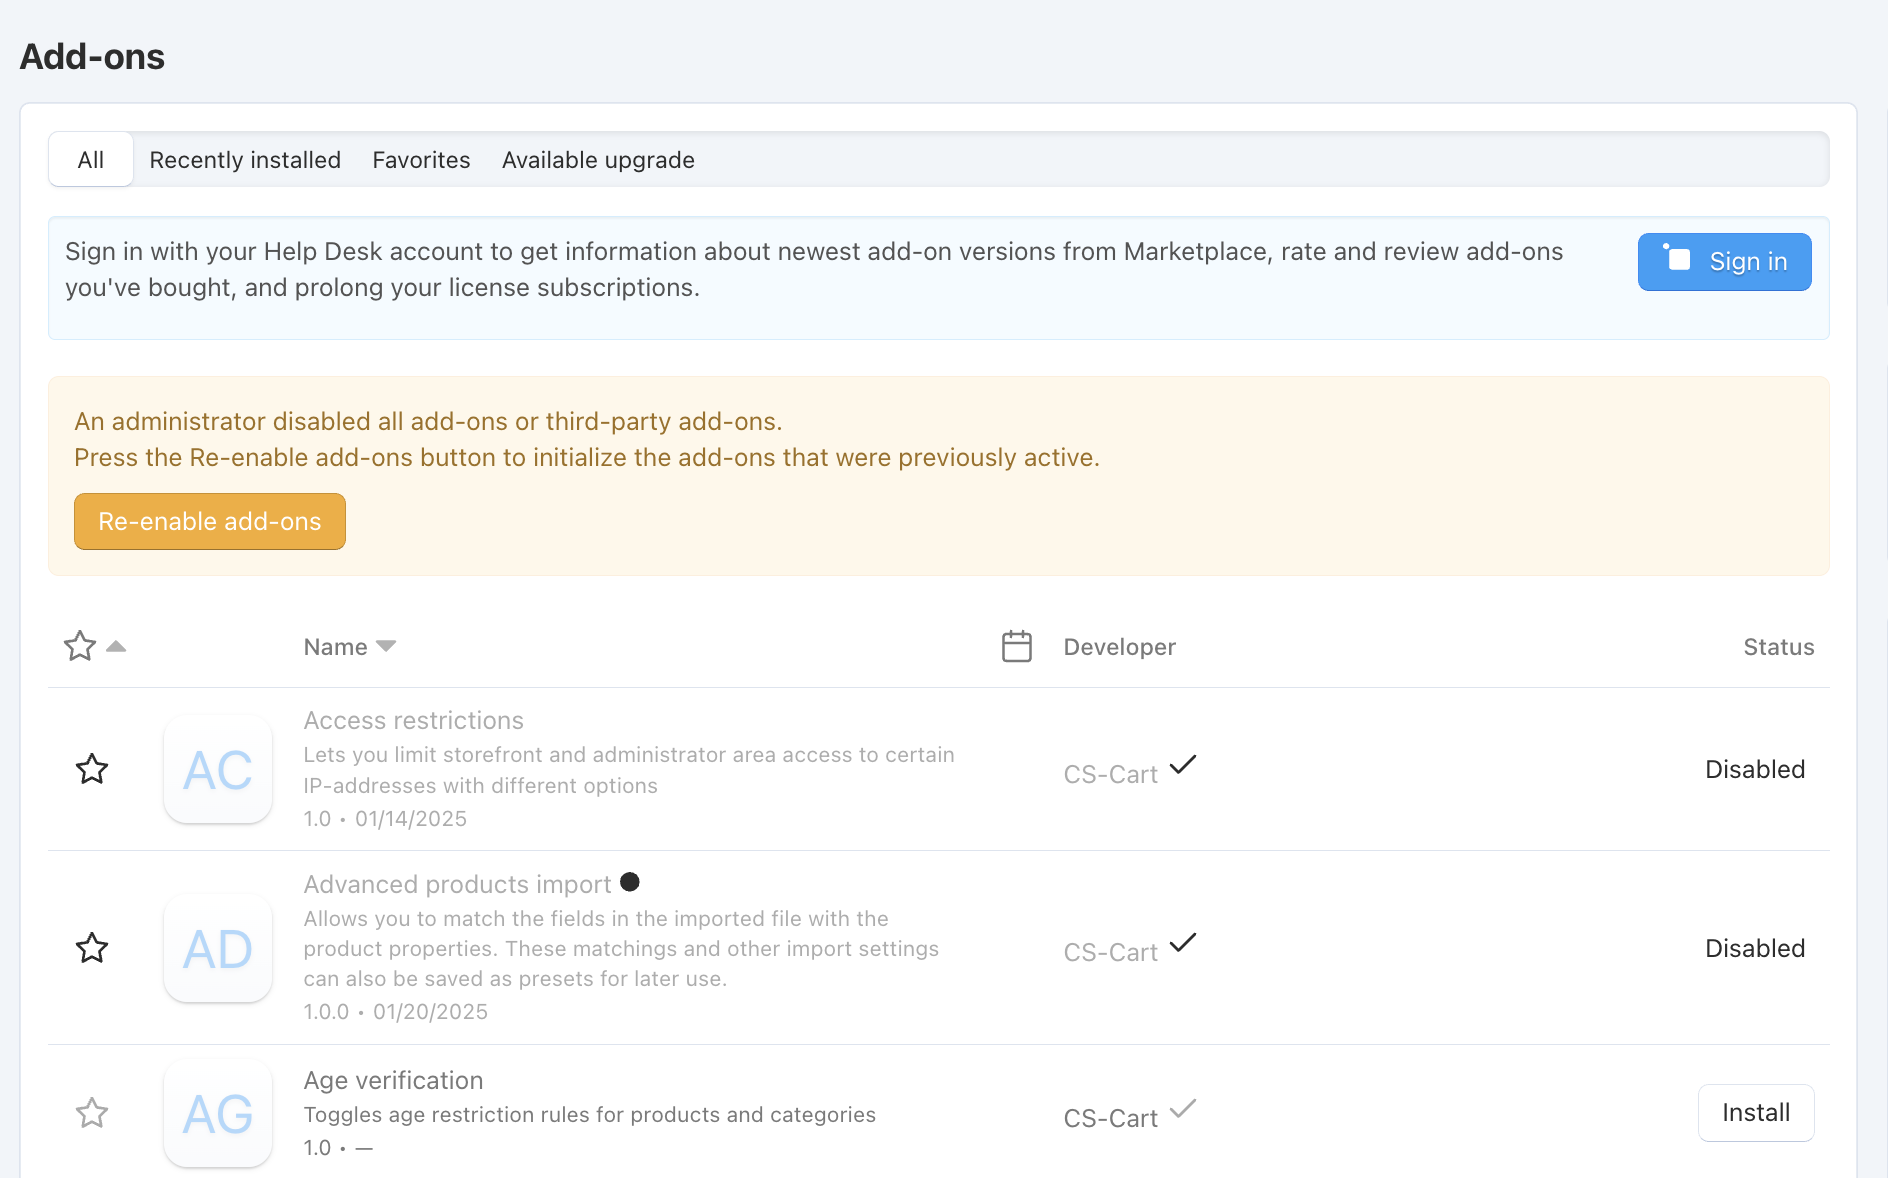Select version text 1.0.0 • 01/20/2025
Screen dimensions: 1888x1178
click(395, 1011)
